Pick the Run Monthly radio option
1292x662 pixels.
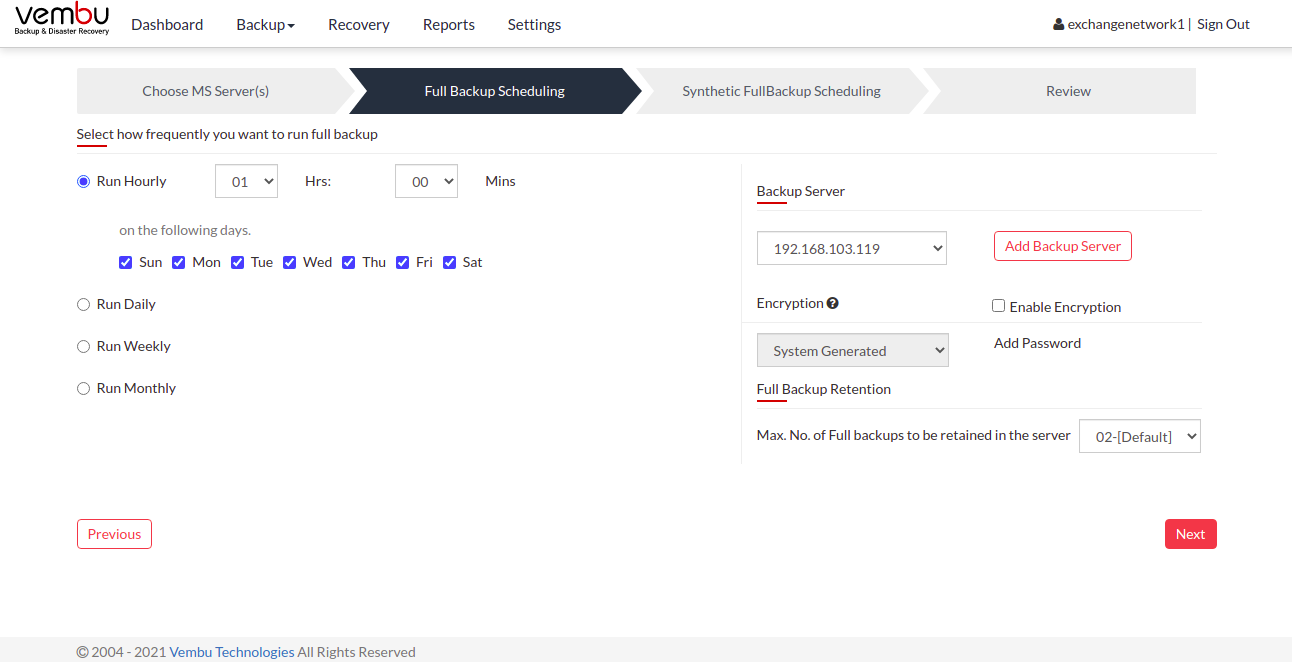(x=83, y=388)
